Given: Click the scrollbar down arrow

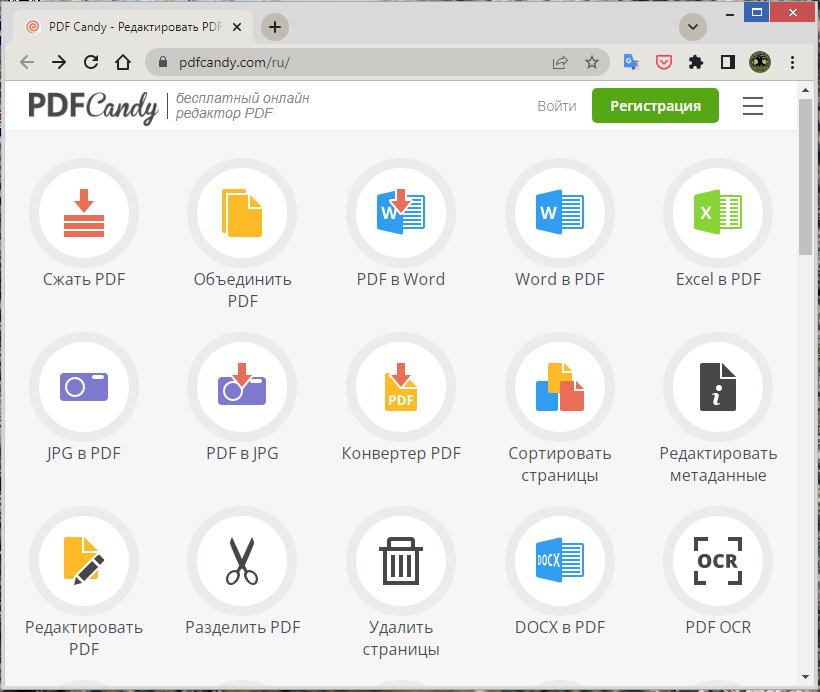Looking at the screenshot, I should tap(805, 677).
